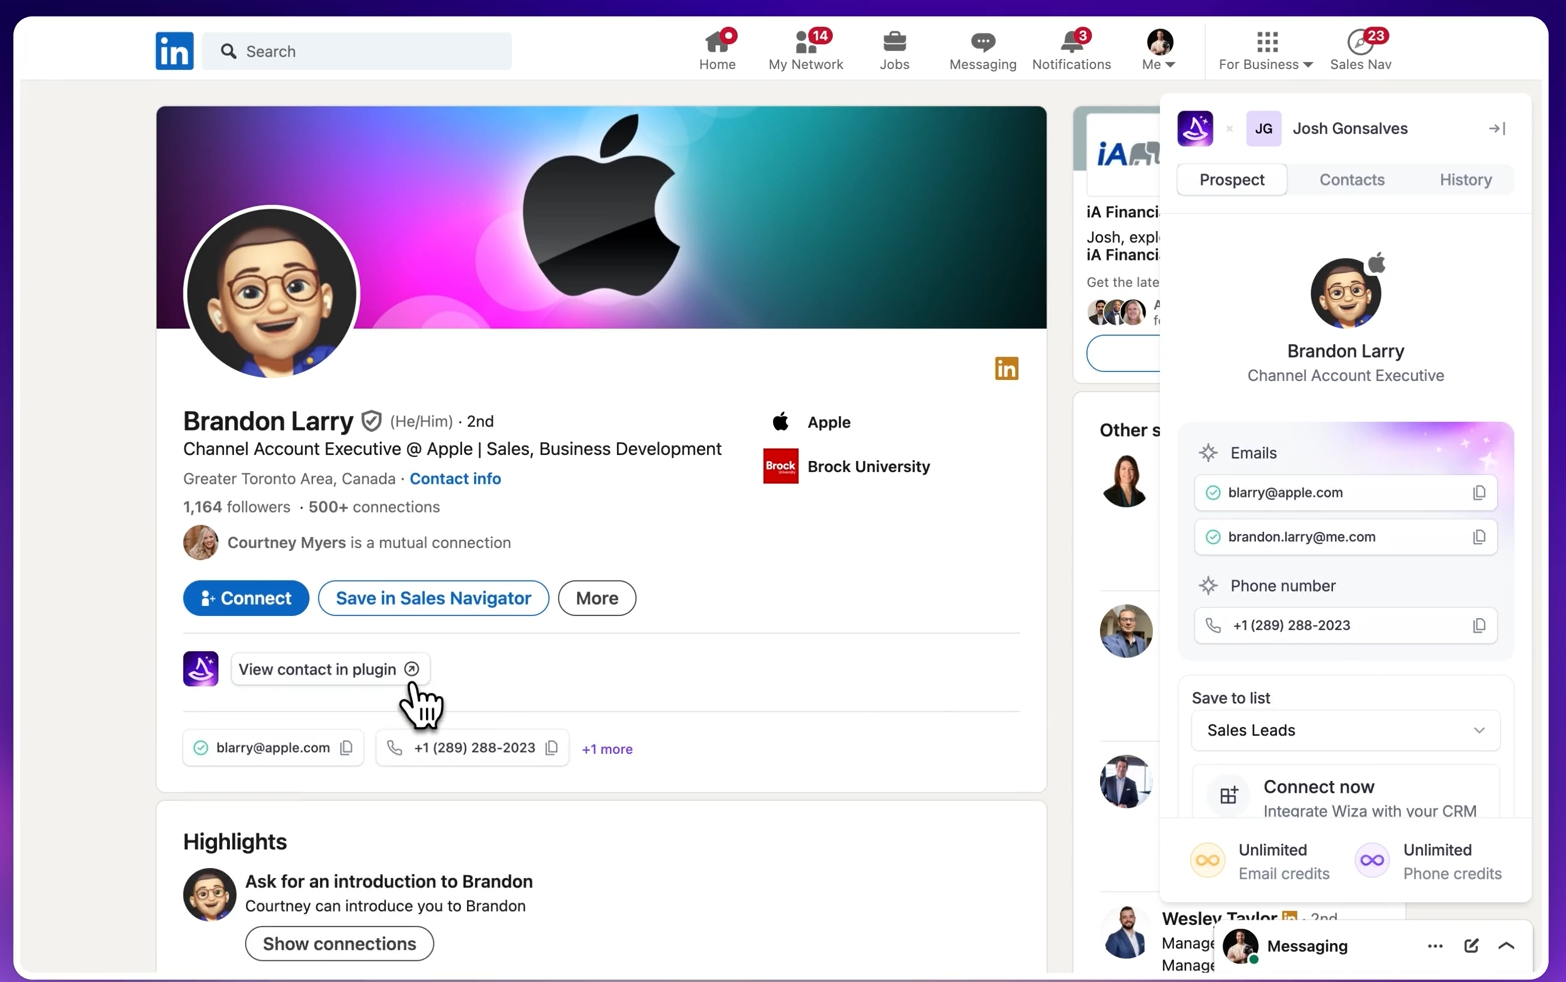This screenshot has width=1566, height=982.
Task: Copy blarry@apple.com in the plugin panel
Action: coord(1479,493)
